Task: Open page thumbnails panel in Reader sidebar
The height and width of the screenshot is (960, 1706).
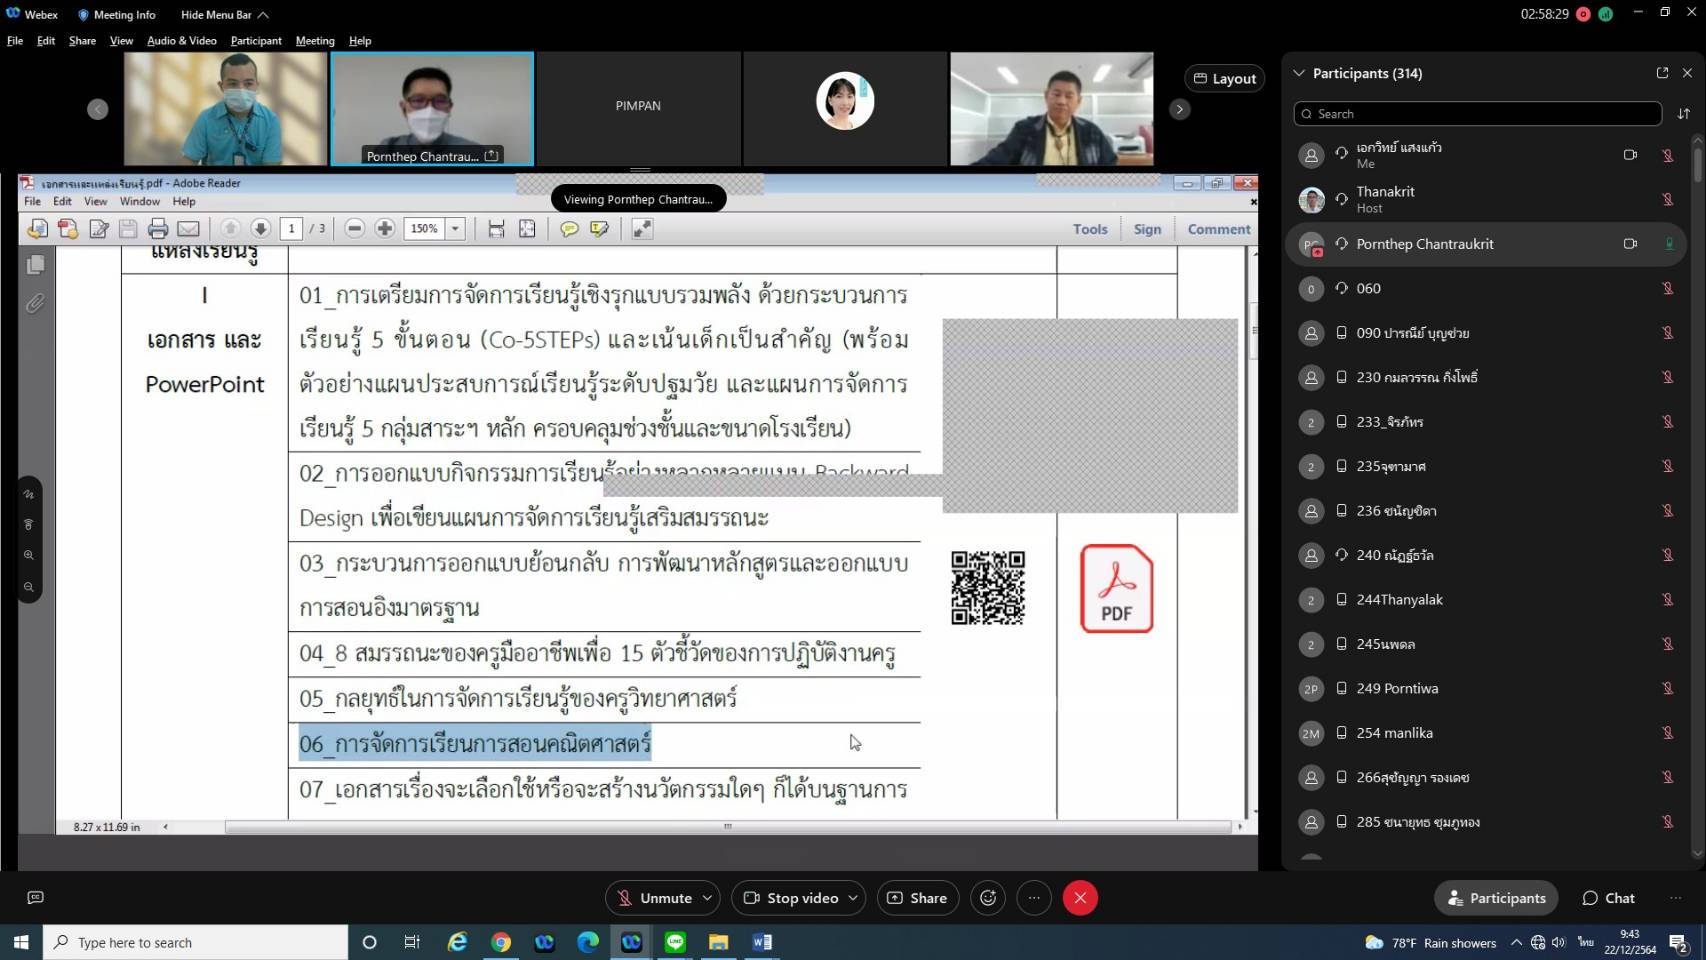Action: [35, 264]
